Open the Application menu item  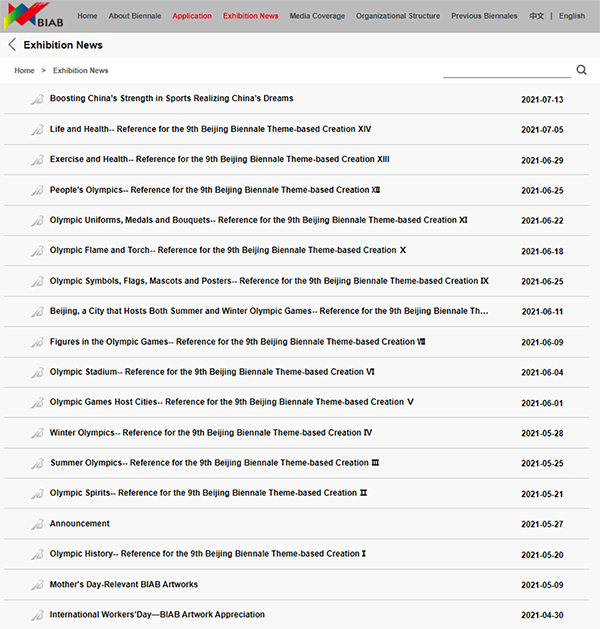point(192,16)
